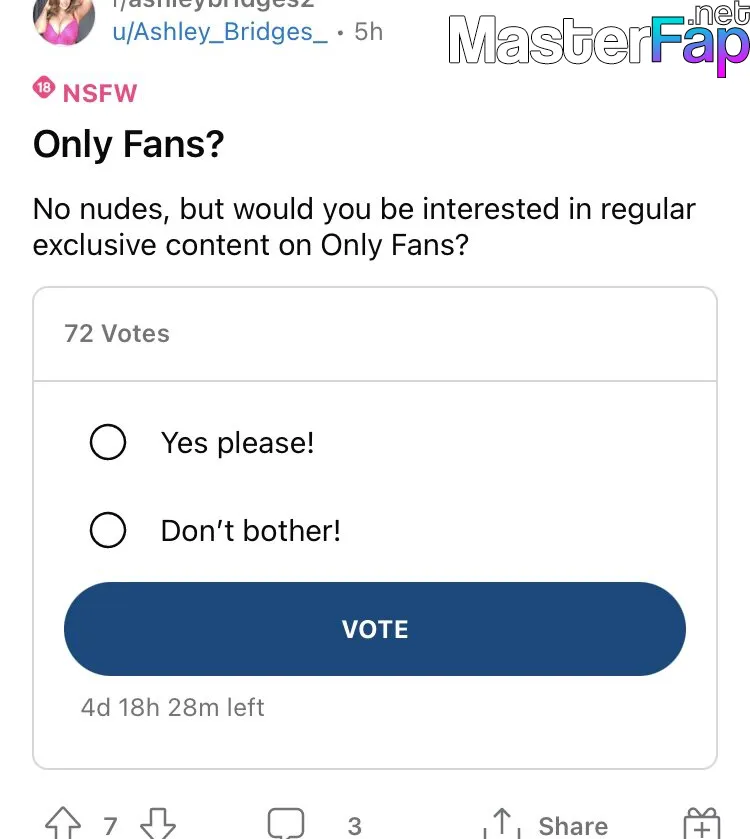This screenshot has height=839, width=750.
Task: Tap the "72 Votes" poll header
Action: tap(117, 333)
